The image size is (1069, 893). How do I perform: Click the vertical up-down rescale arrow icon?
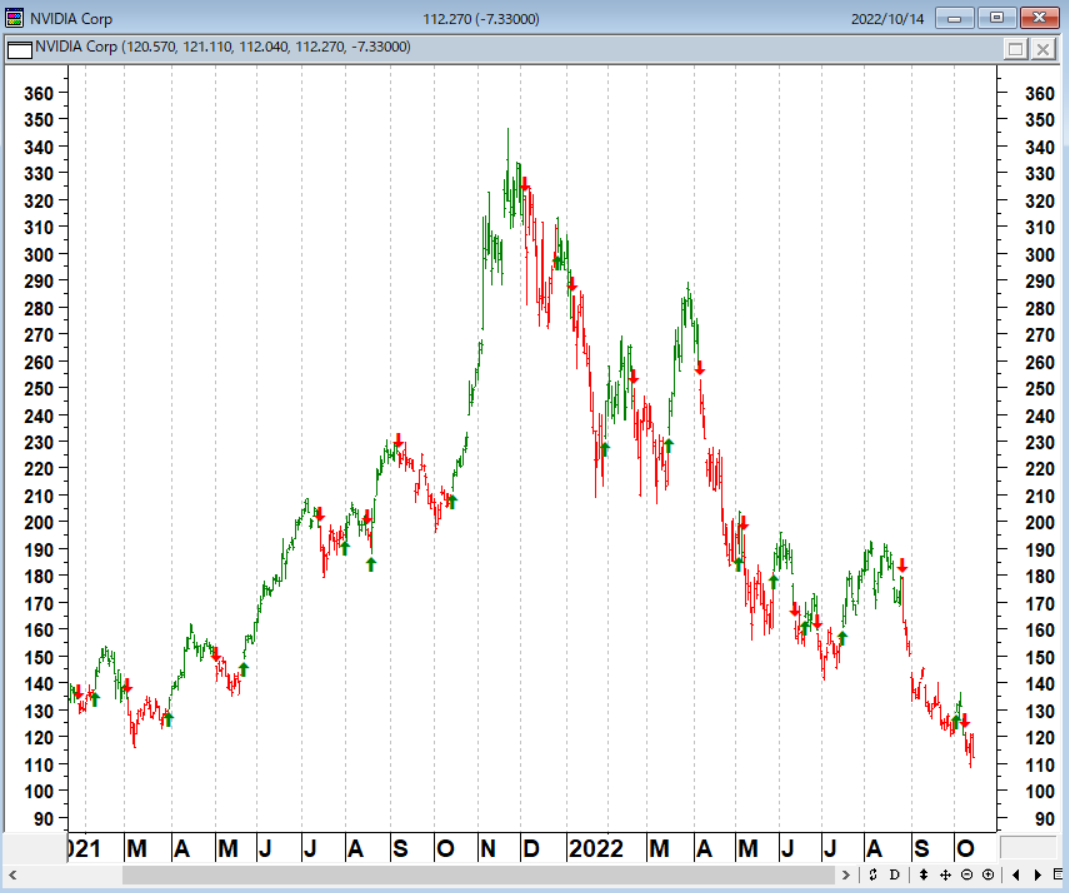tap(924, 875)
